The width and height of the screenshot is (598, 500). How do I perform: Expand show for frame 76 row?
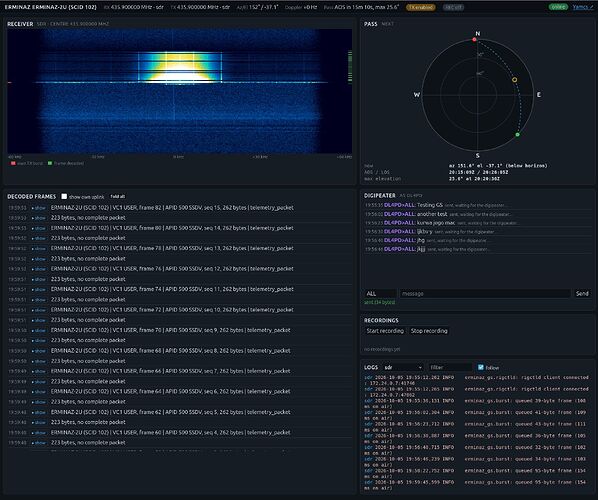[39, 269]
